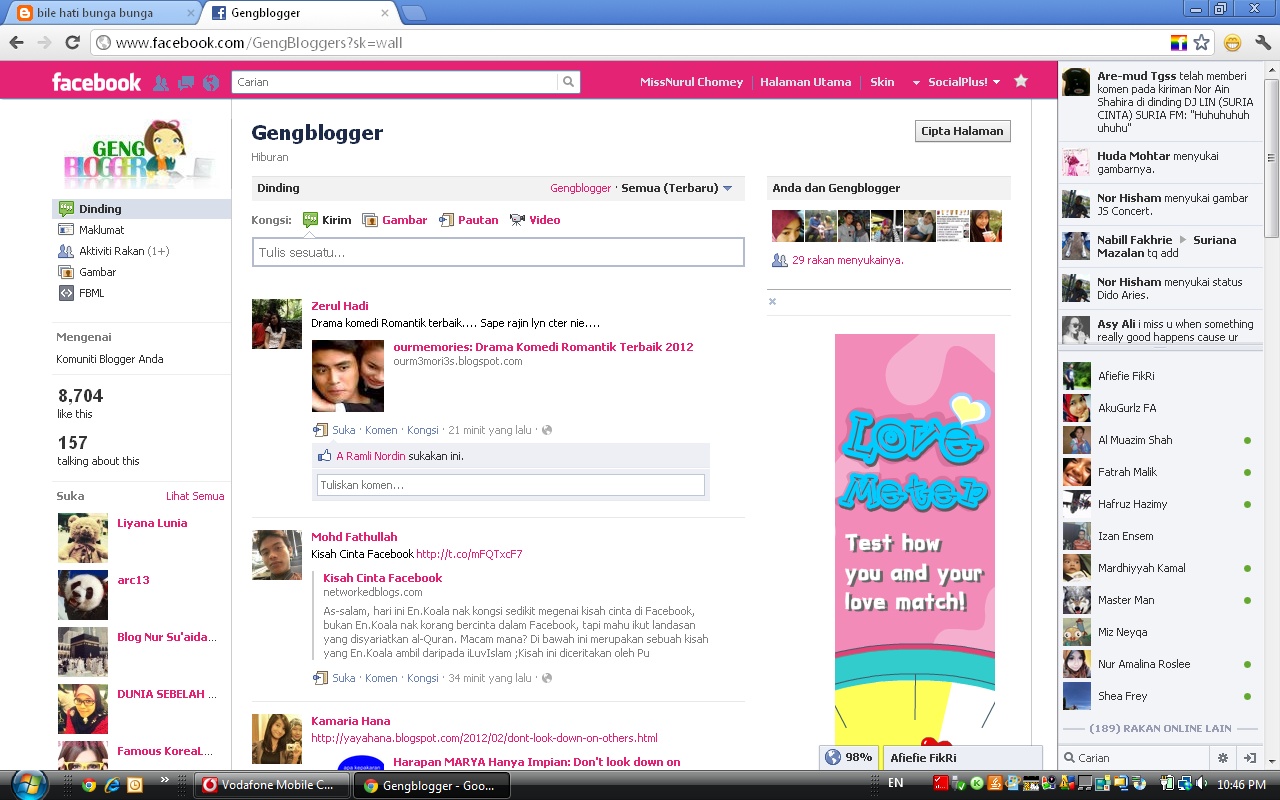Click the hide chat sidebar icon
Screen dimensions: 1280x800
click(1249, 758)
